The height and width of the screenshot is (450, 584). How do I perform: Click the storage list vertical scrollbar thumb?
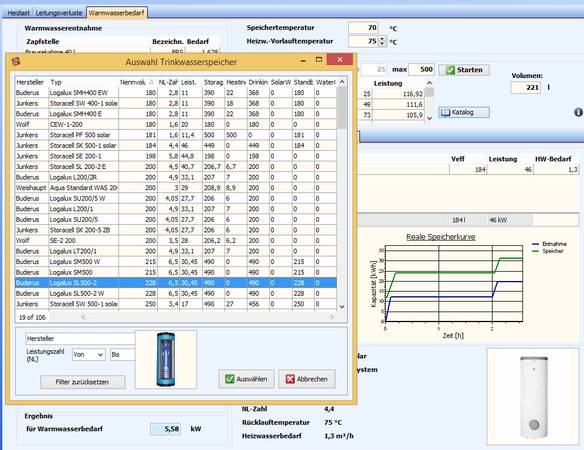pyautogui.click(x=342, y=108)
